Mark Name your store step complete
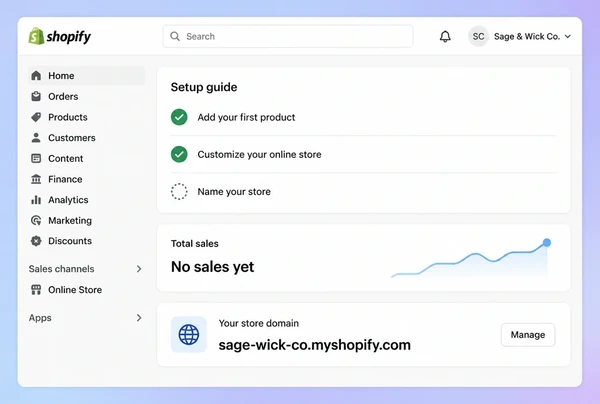This screenshot has width=600, height=404. coord(179,191)
